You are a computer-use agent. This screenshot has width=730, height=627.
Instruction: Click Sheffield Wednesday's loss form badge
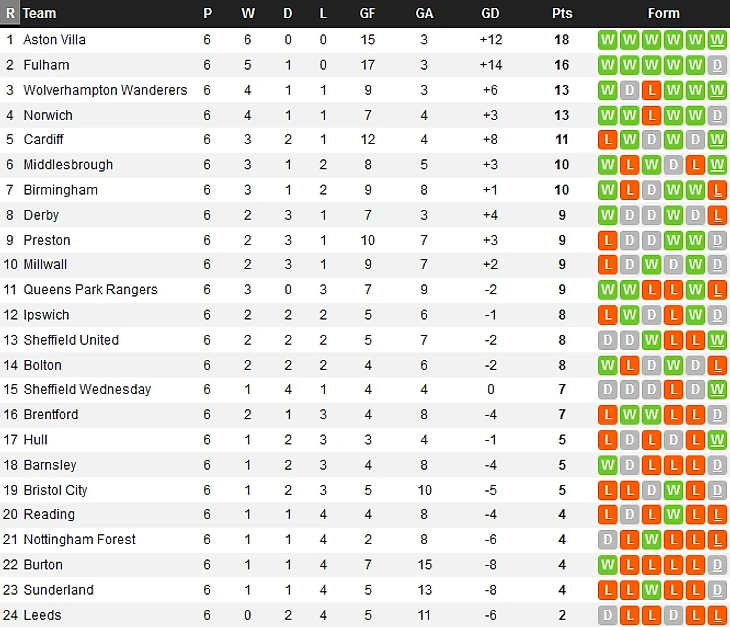tap(673, 390)
